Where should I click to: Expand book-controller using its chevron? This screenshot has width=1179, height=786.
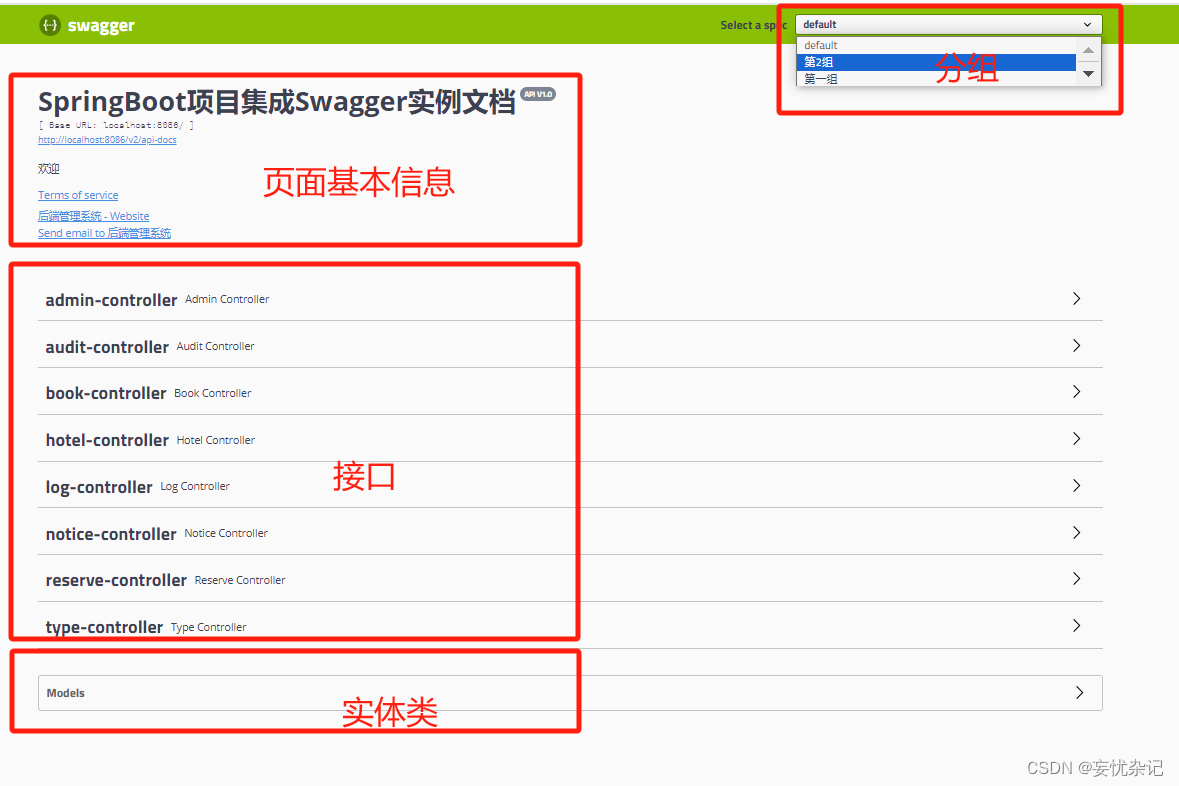pos(1077,392)
